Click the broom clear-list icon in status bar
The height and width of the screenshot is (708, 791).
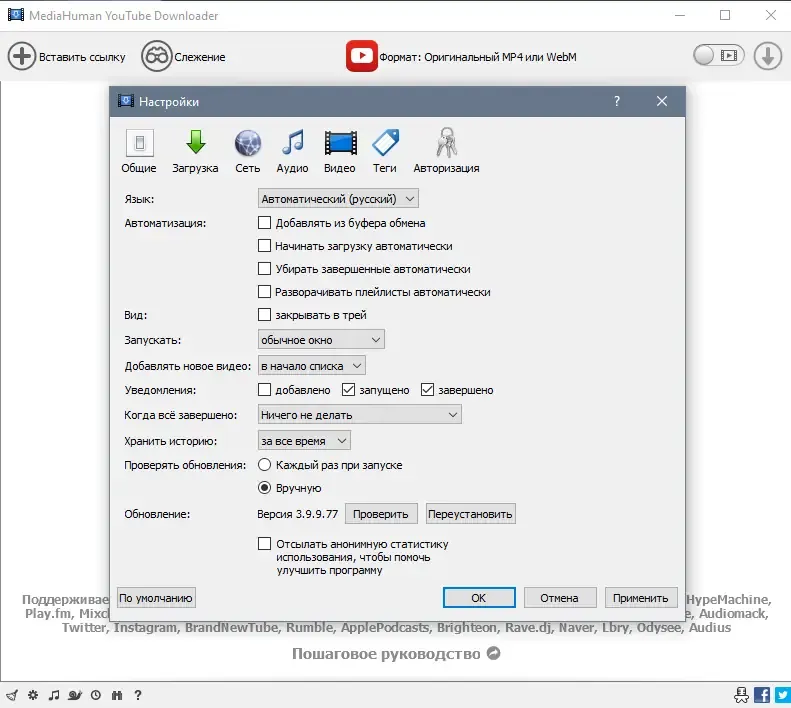coord(12,695)
